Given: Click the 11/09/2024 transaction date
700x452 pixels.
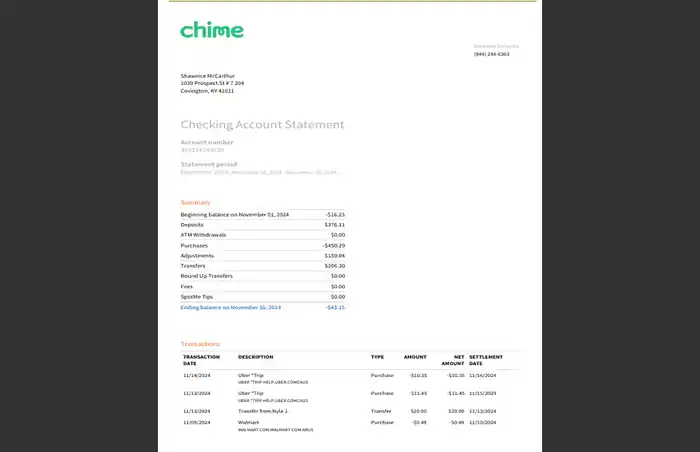Looking at the screenshot, I should [x=196, y=423].
